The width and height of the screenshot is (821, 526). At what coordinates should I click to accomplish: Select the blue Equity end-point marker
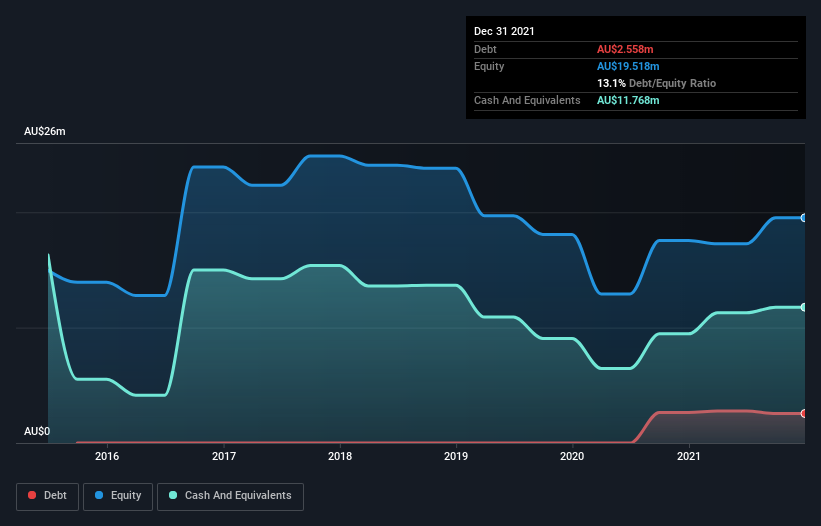[x=804, y=218]
